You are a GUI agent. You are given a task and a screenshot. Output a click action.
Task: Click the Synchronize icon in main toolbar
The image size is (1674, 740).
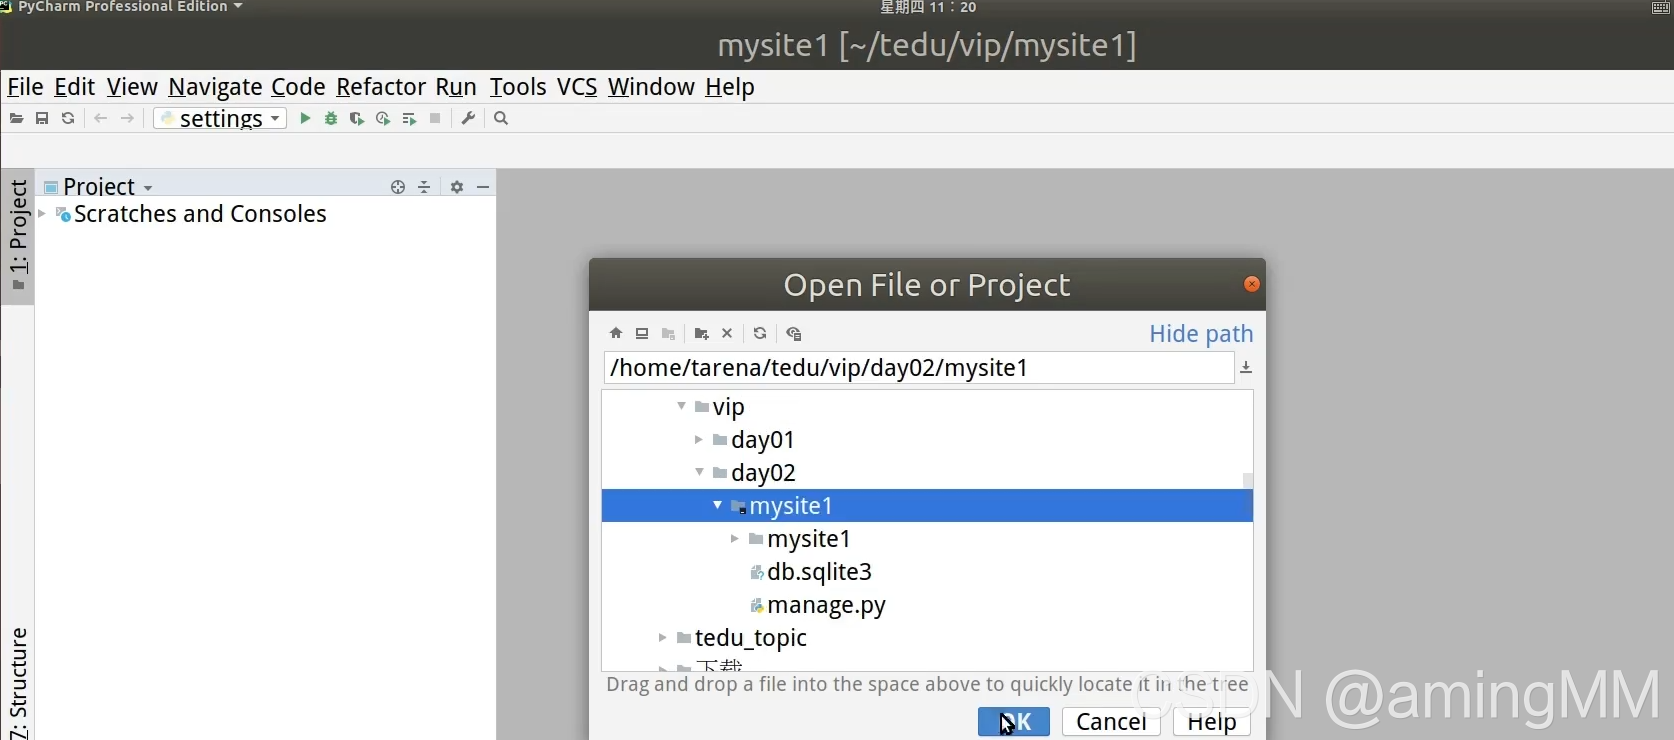[68, 118]
